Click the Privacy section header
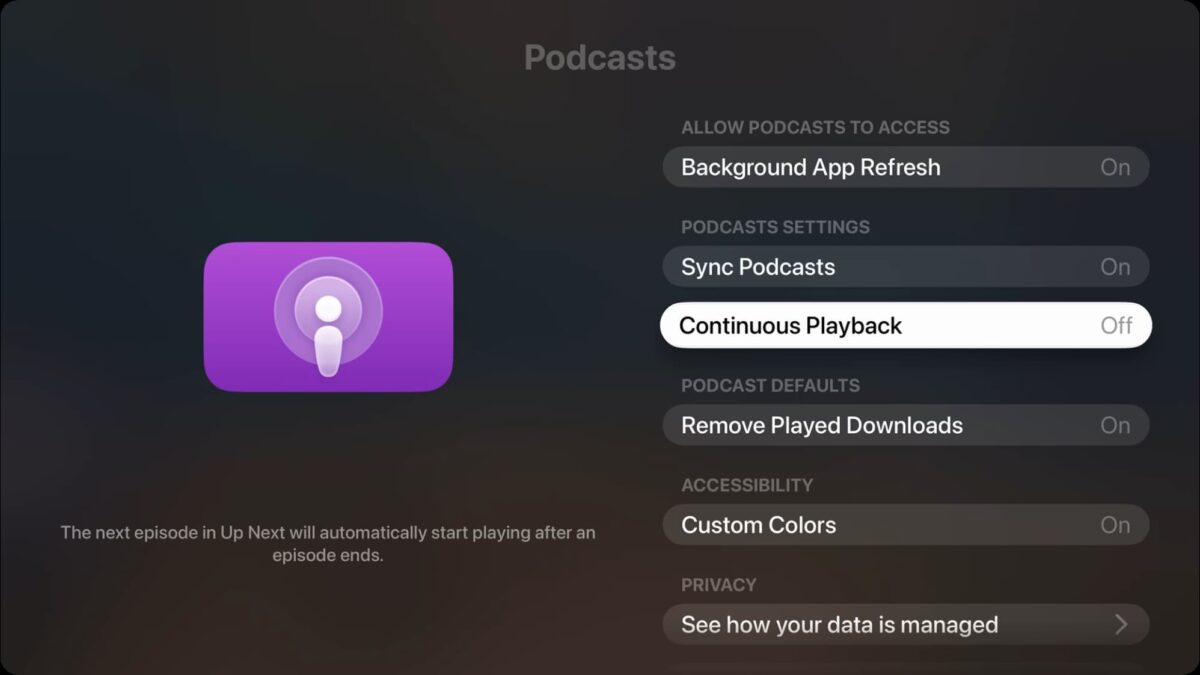Image resolution: width=1200 pixels, height=675 pixels. (x=719, y=585)
